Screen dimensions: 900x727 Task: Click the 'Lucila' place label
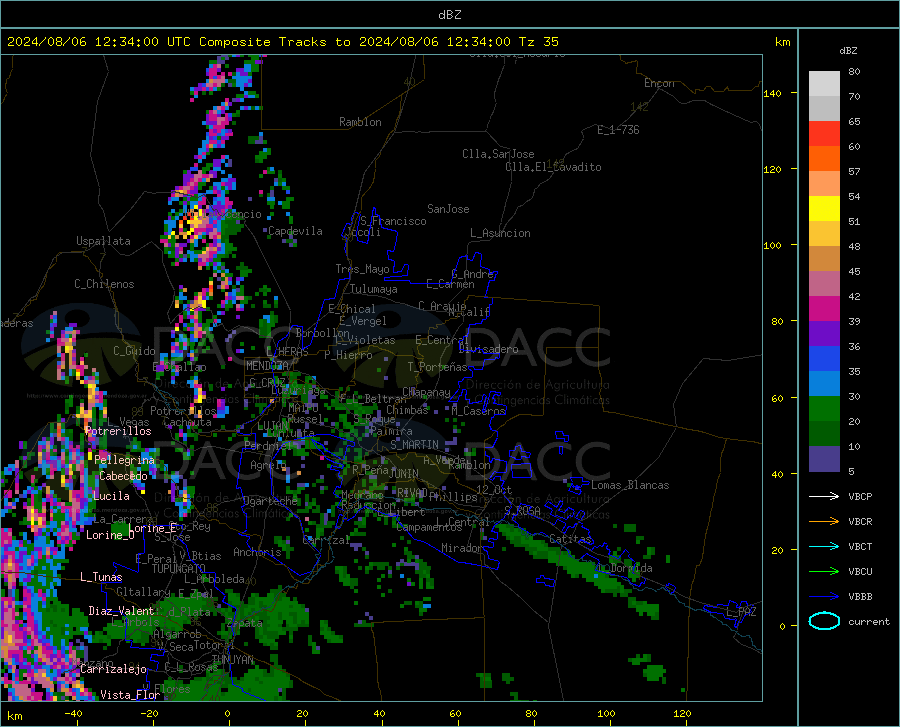coord(111,496)
